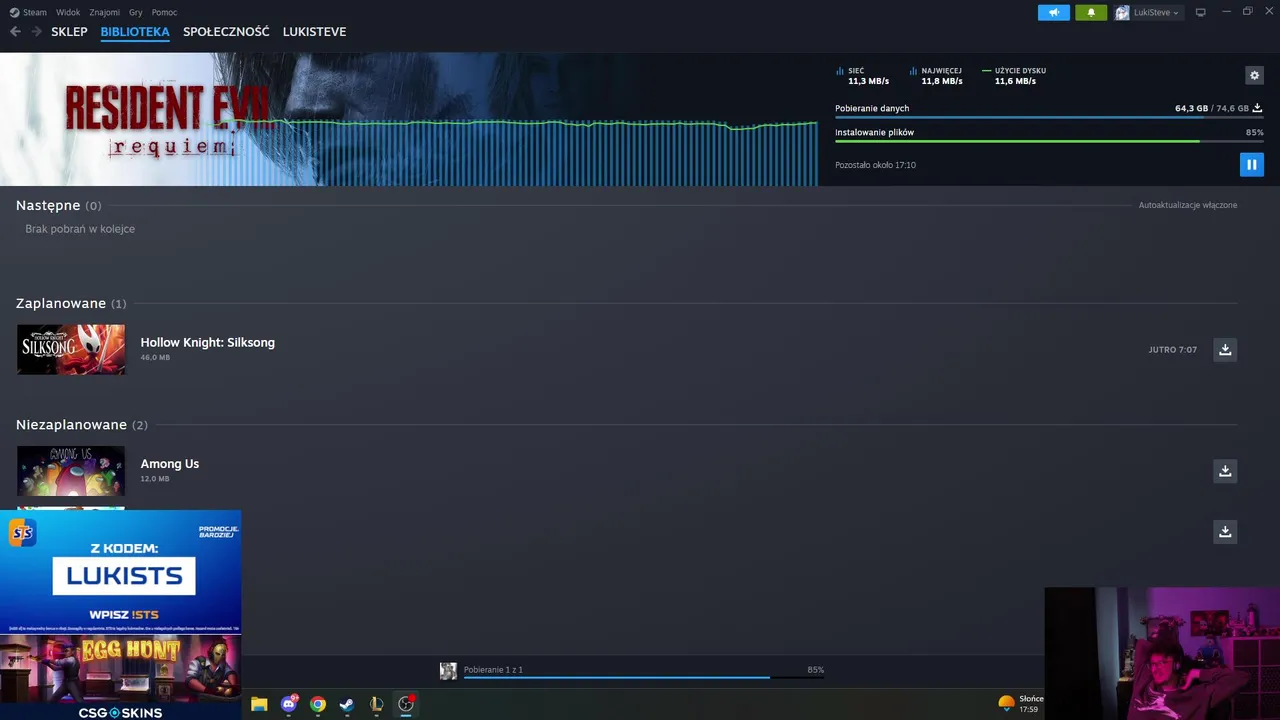
Task: Click the download icon below Among Us row
Action: tap(1225, 531)
